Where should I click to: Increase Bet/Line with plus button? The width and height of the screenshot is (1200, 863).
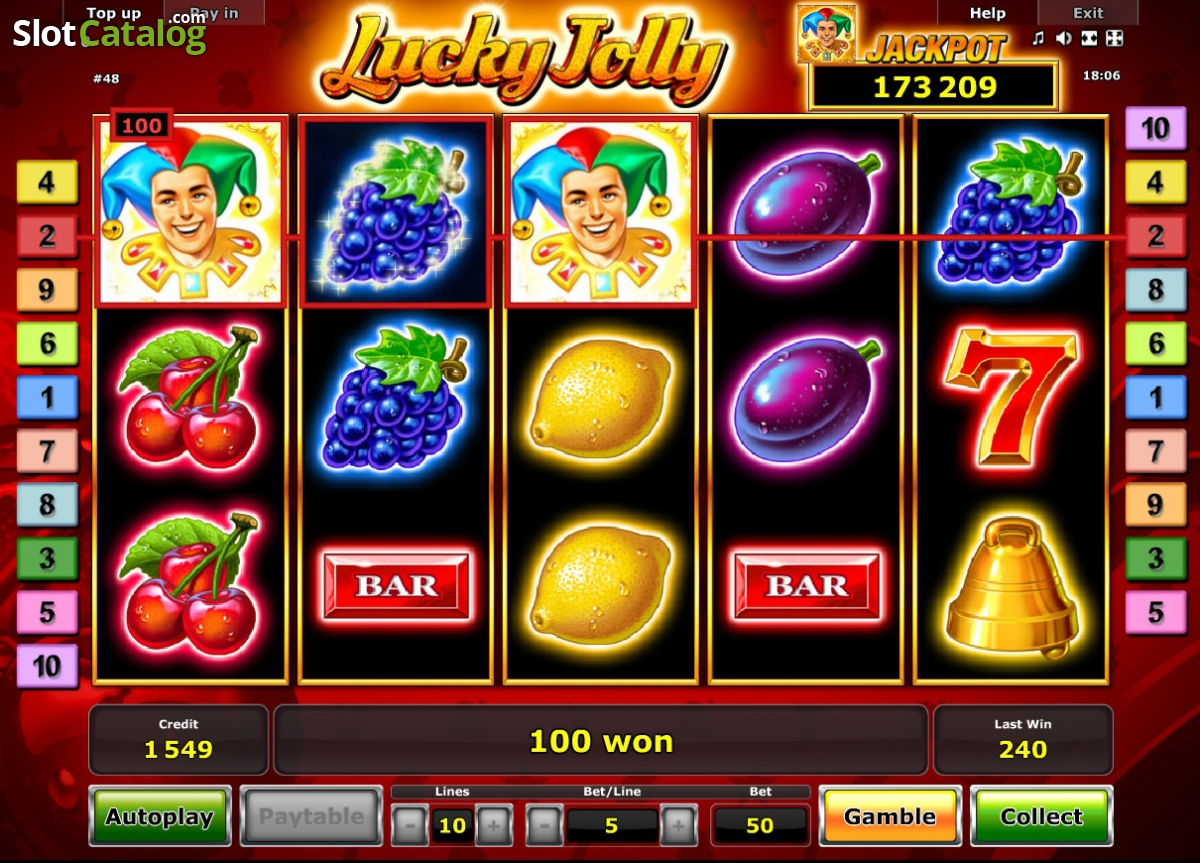coord(678,825)
